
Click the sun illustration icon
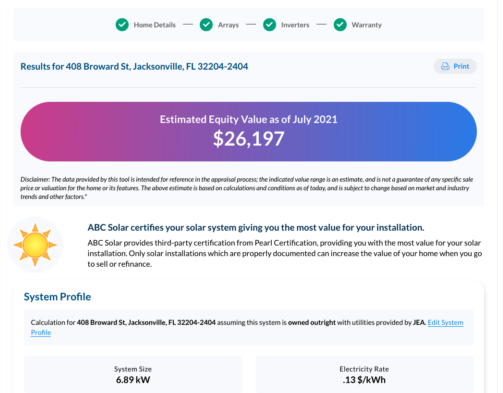[35, 245]
